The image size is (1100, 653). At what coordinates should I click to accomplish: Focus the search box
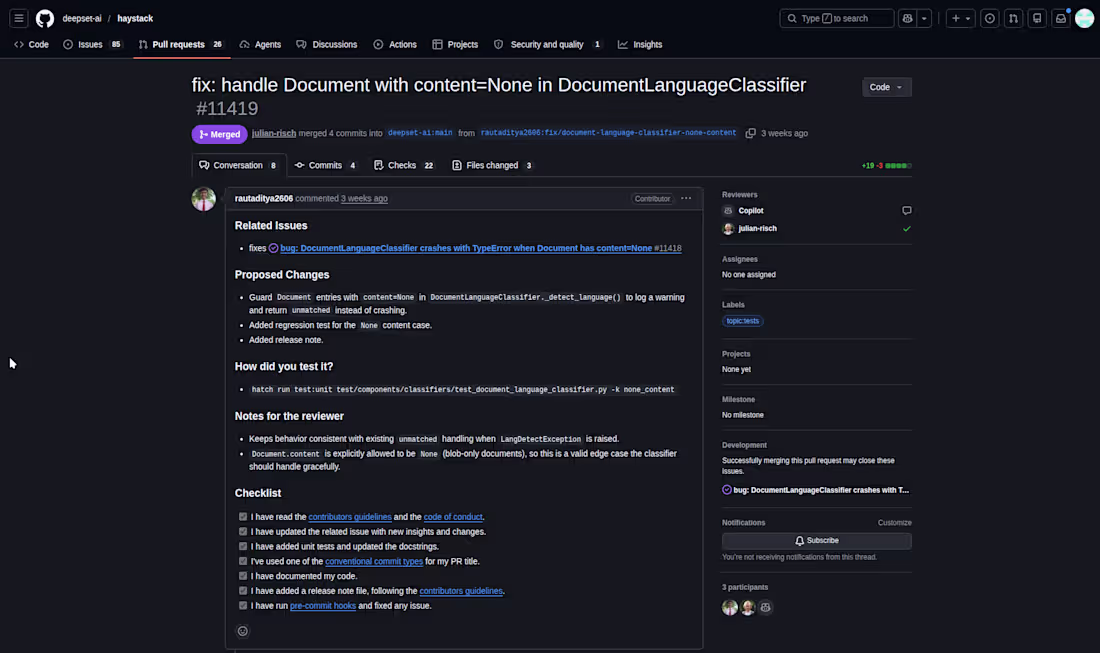click(836, 18)
